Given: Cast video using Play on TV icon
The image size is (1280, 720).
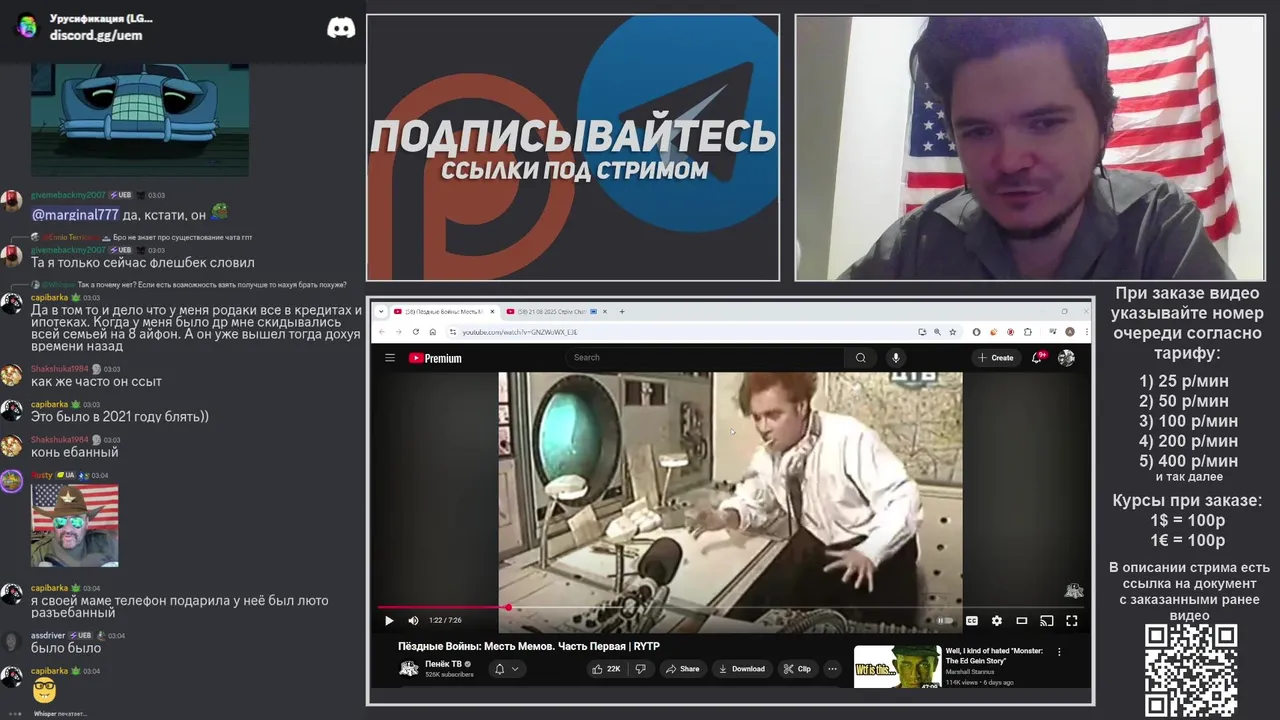Looking at the screenshot, I should (1046, 621).
